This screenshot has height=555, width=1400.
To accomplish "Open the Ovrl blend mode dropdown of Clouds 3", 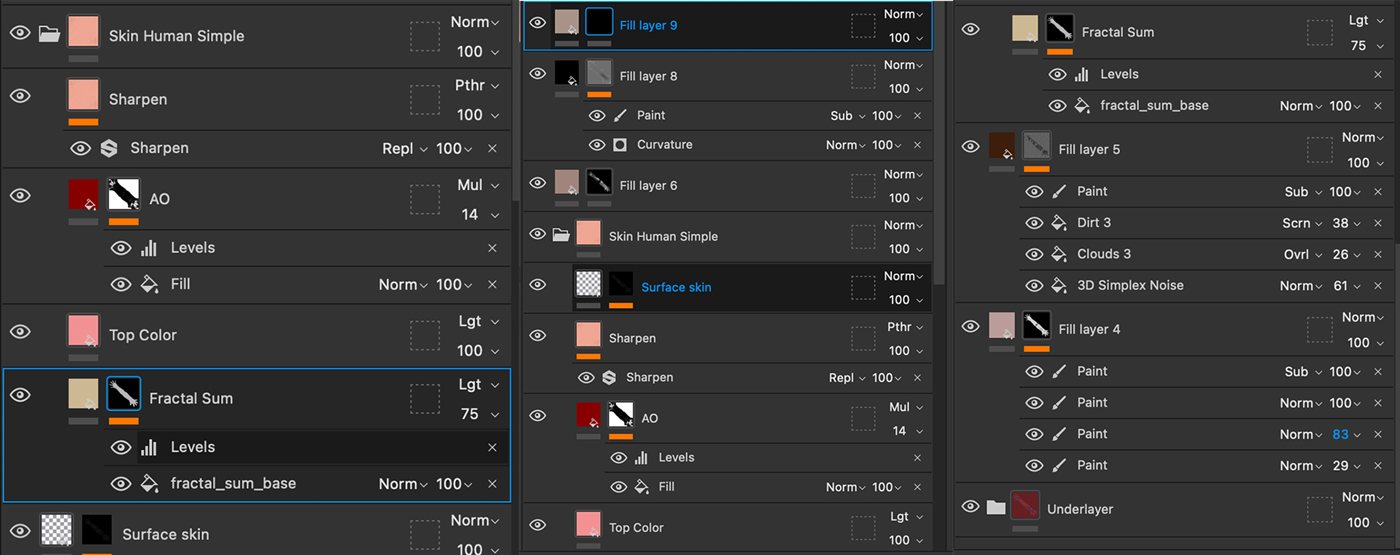I will coord(1302,254).
